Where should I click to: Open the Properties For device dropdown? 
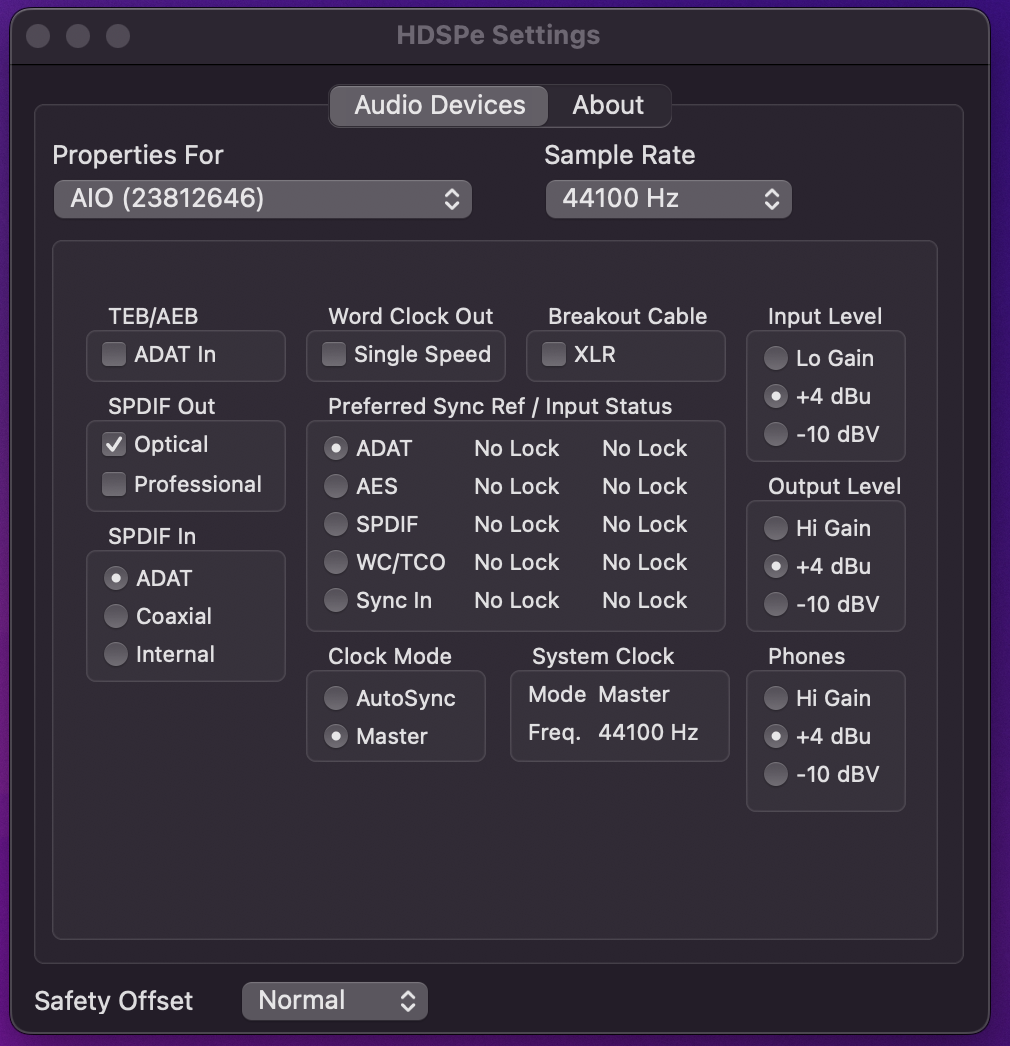click(263, 199)
